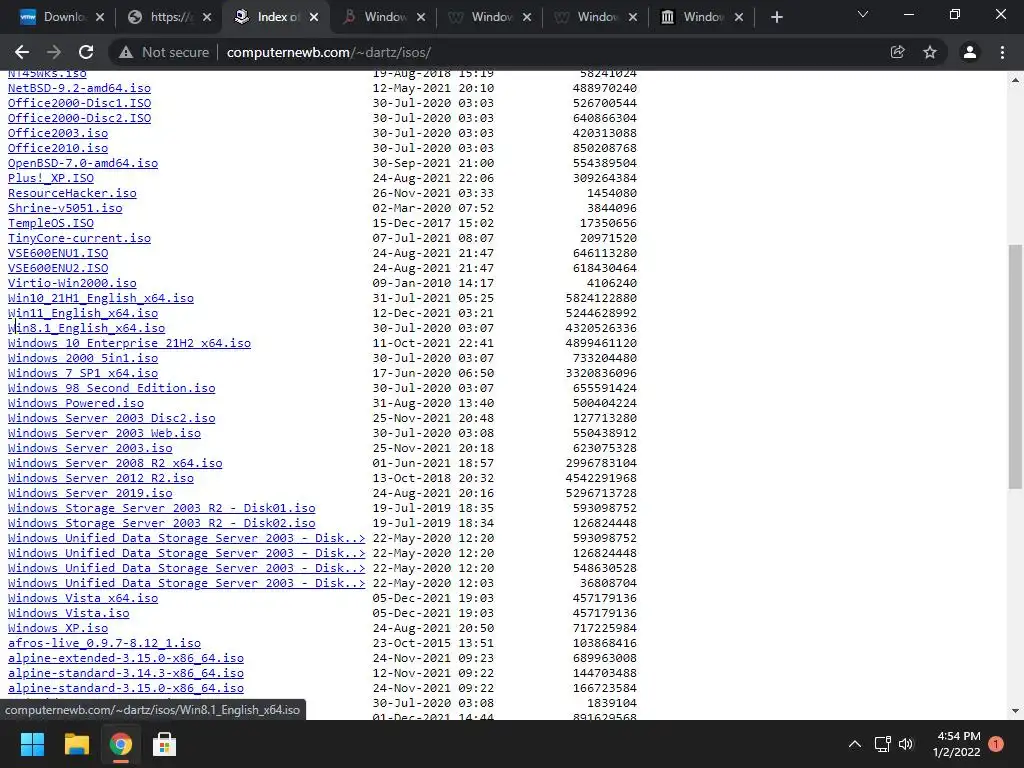
Task: Click the volume speaker tray icon
Action: [906, 744]
